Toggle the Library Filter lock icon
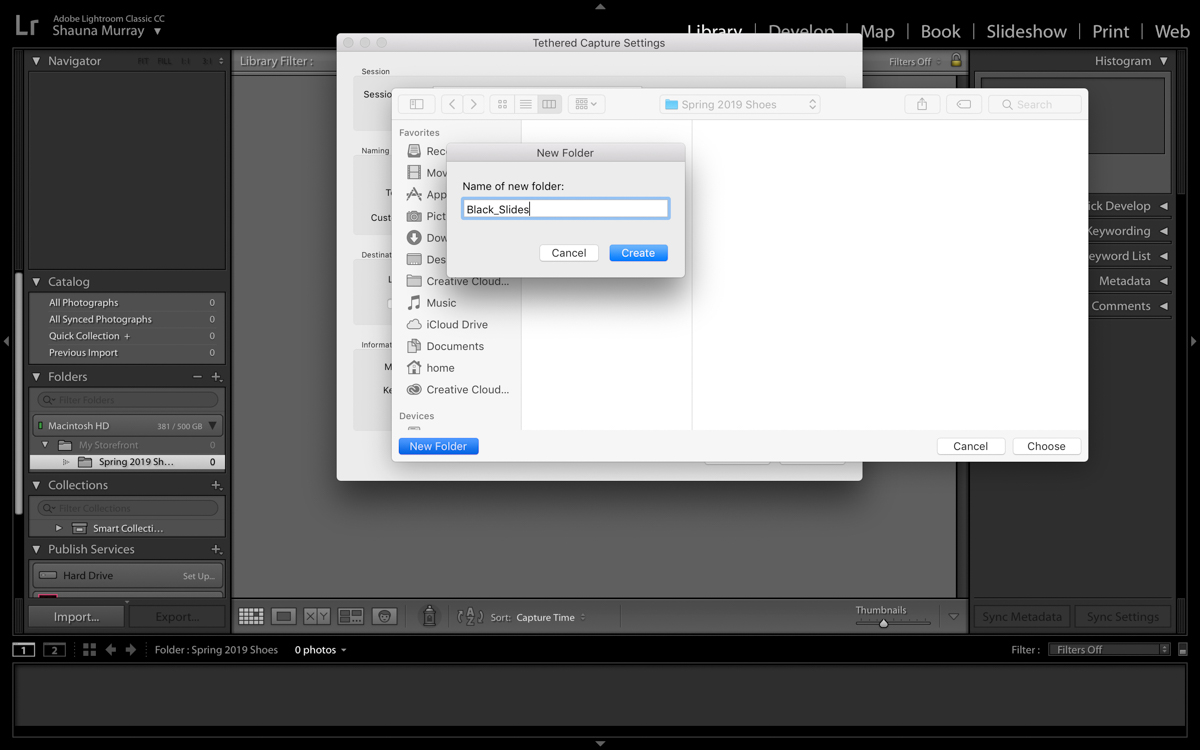The height and width of the screenshot is (750, 1200). 956,61
